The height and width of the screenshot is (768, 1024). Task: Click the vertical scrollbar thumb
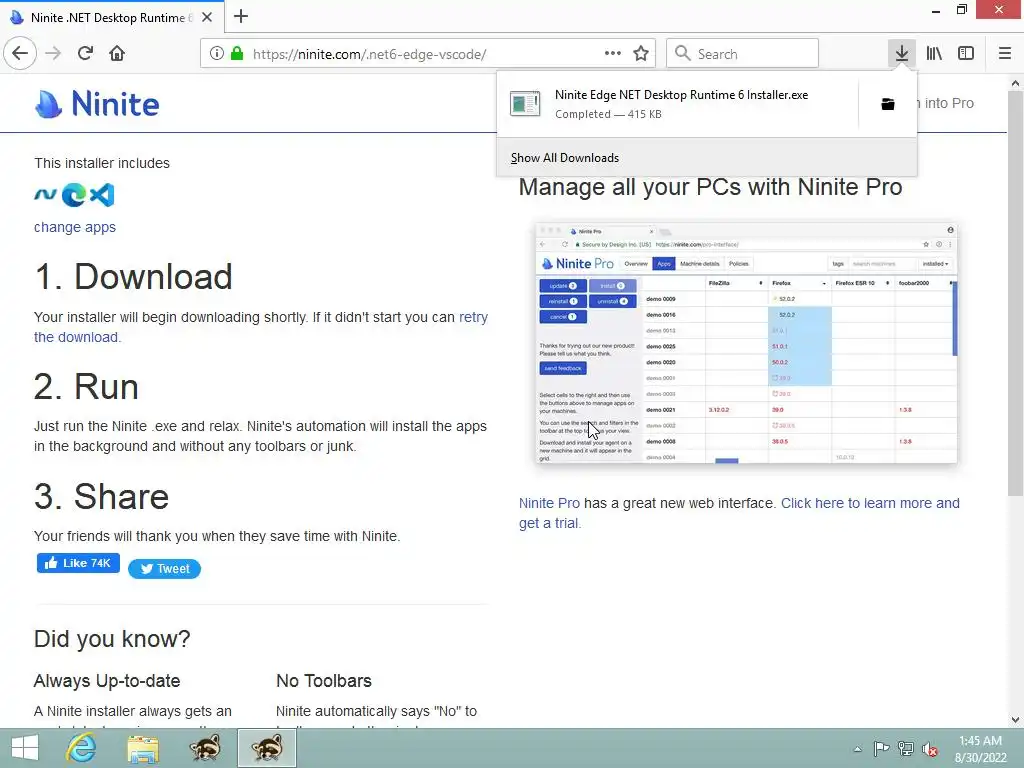pos(1015,293)
